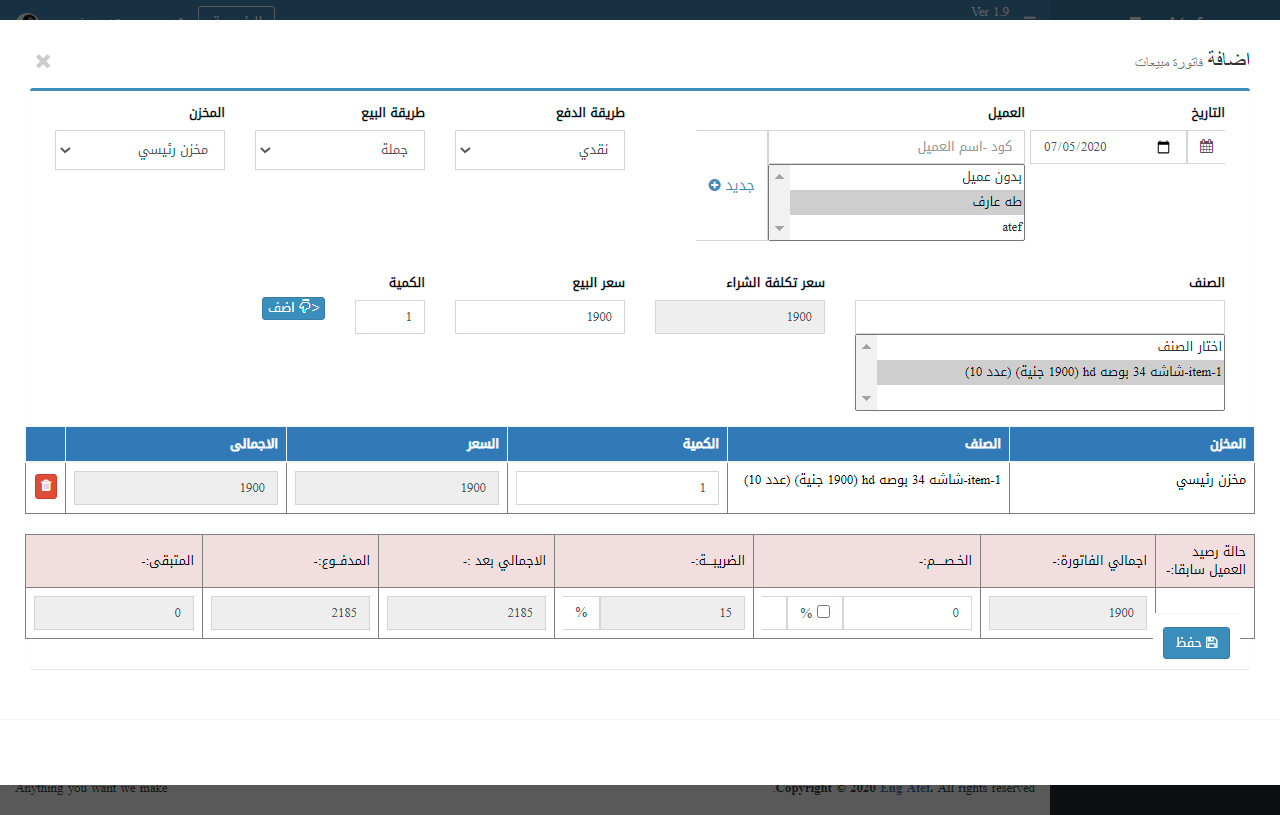
Task: Select customer 'طه عارف' from list
Action: pyautogui.click(x=908, y=202)
